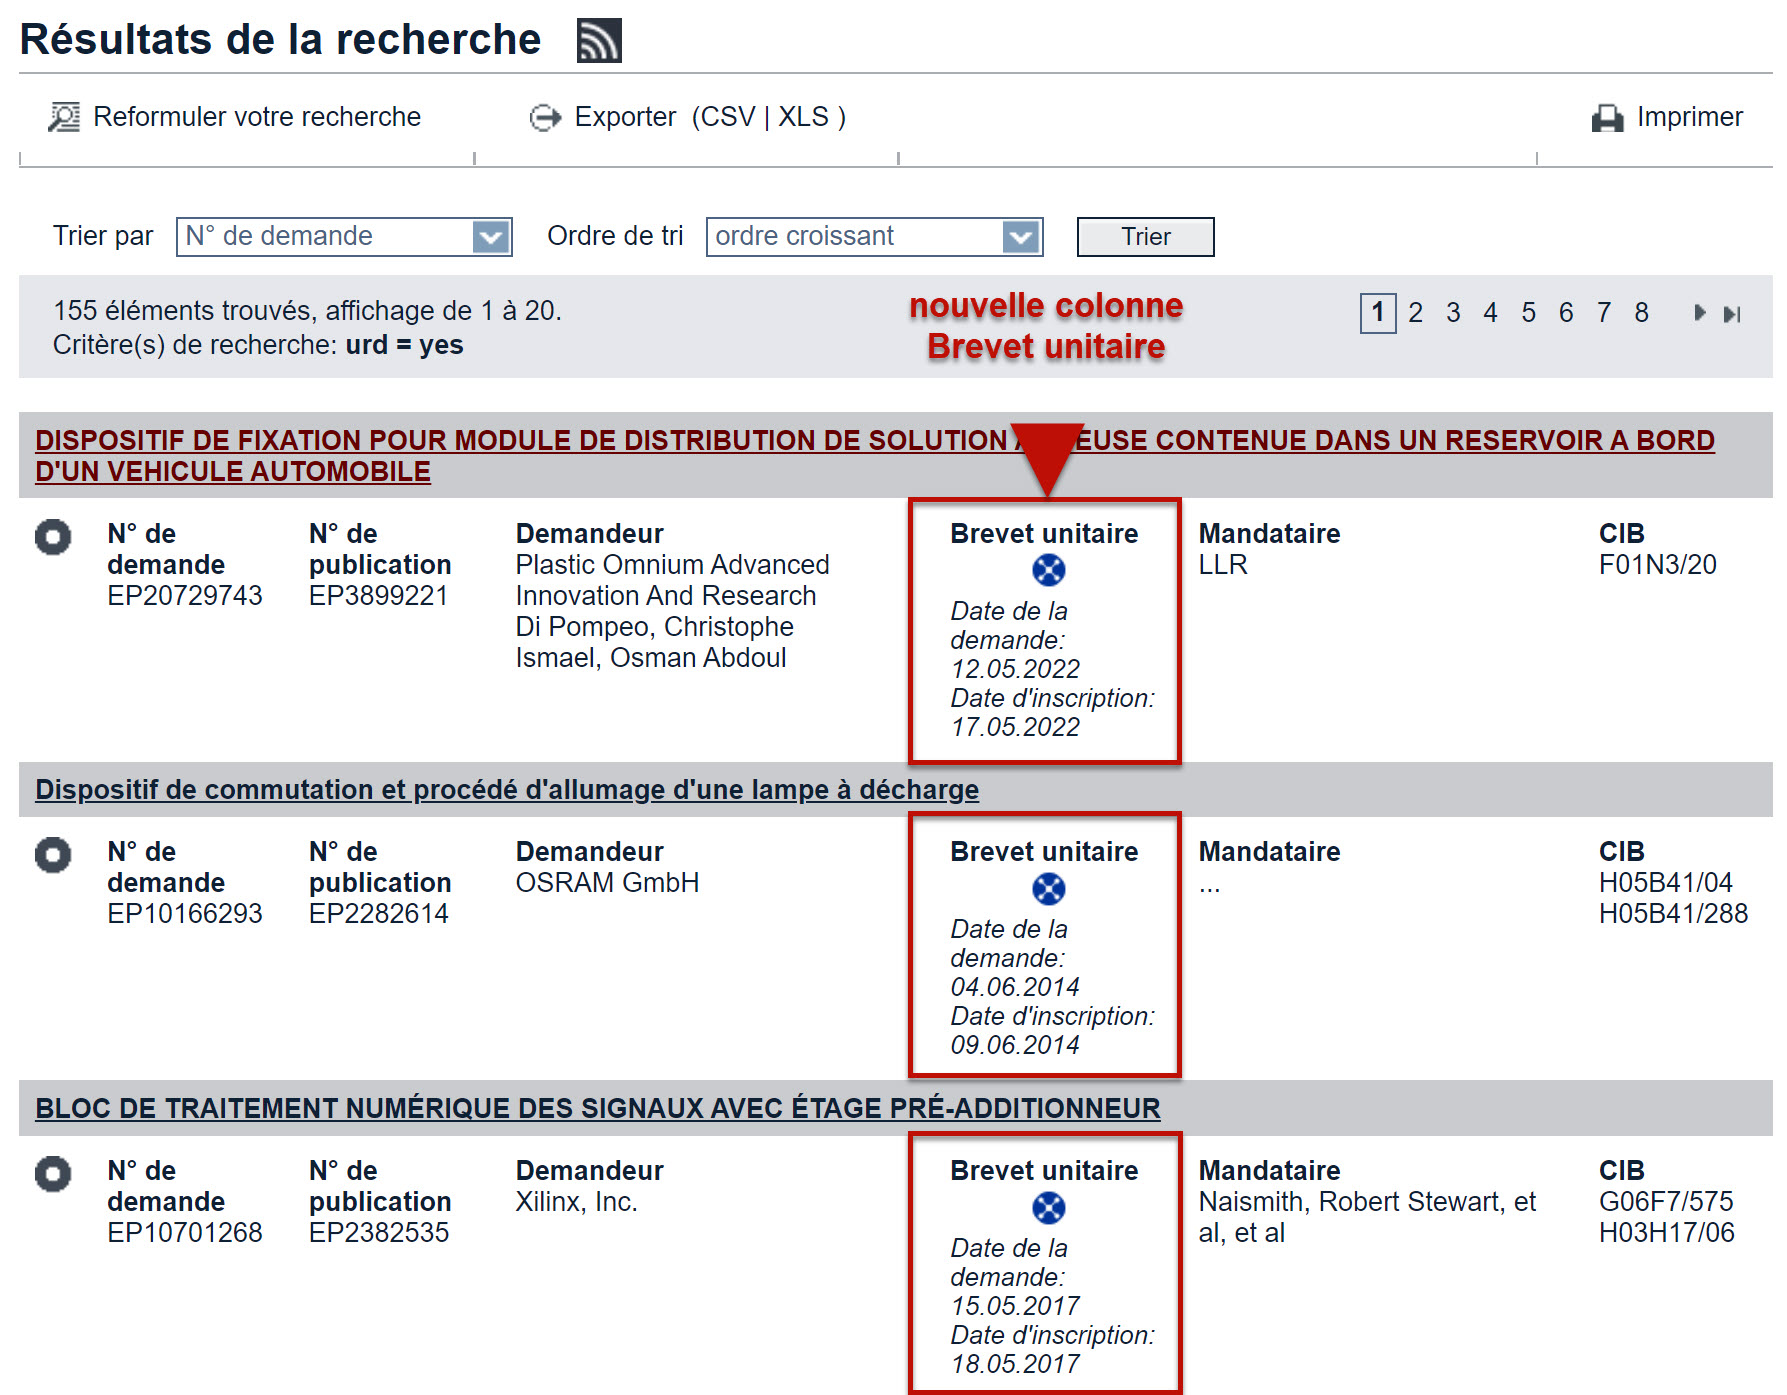Jump to last results page arrow

[x=1732, y=314]
